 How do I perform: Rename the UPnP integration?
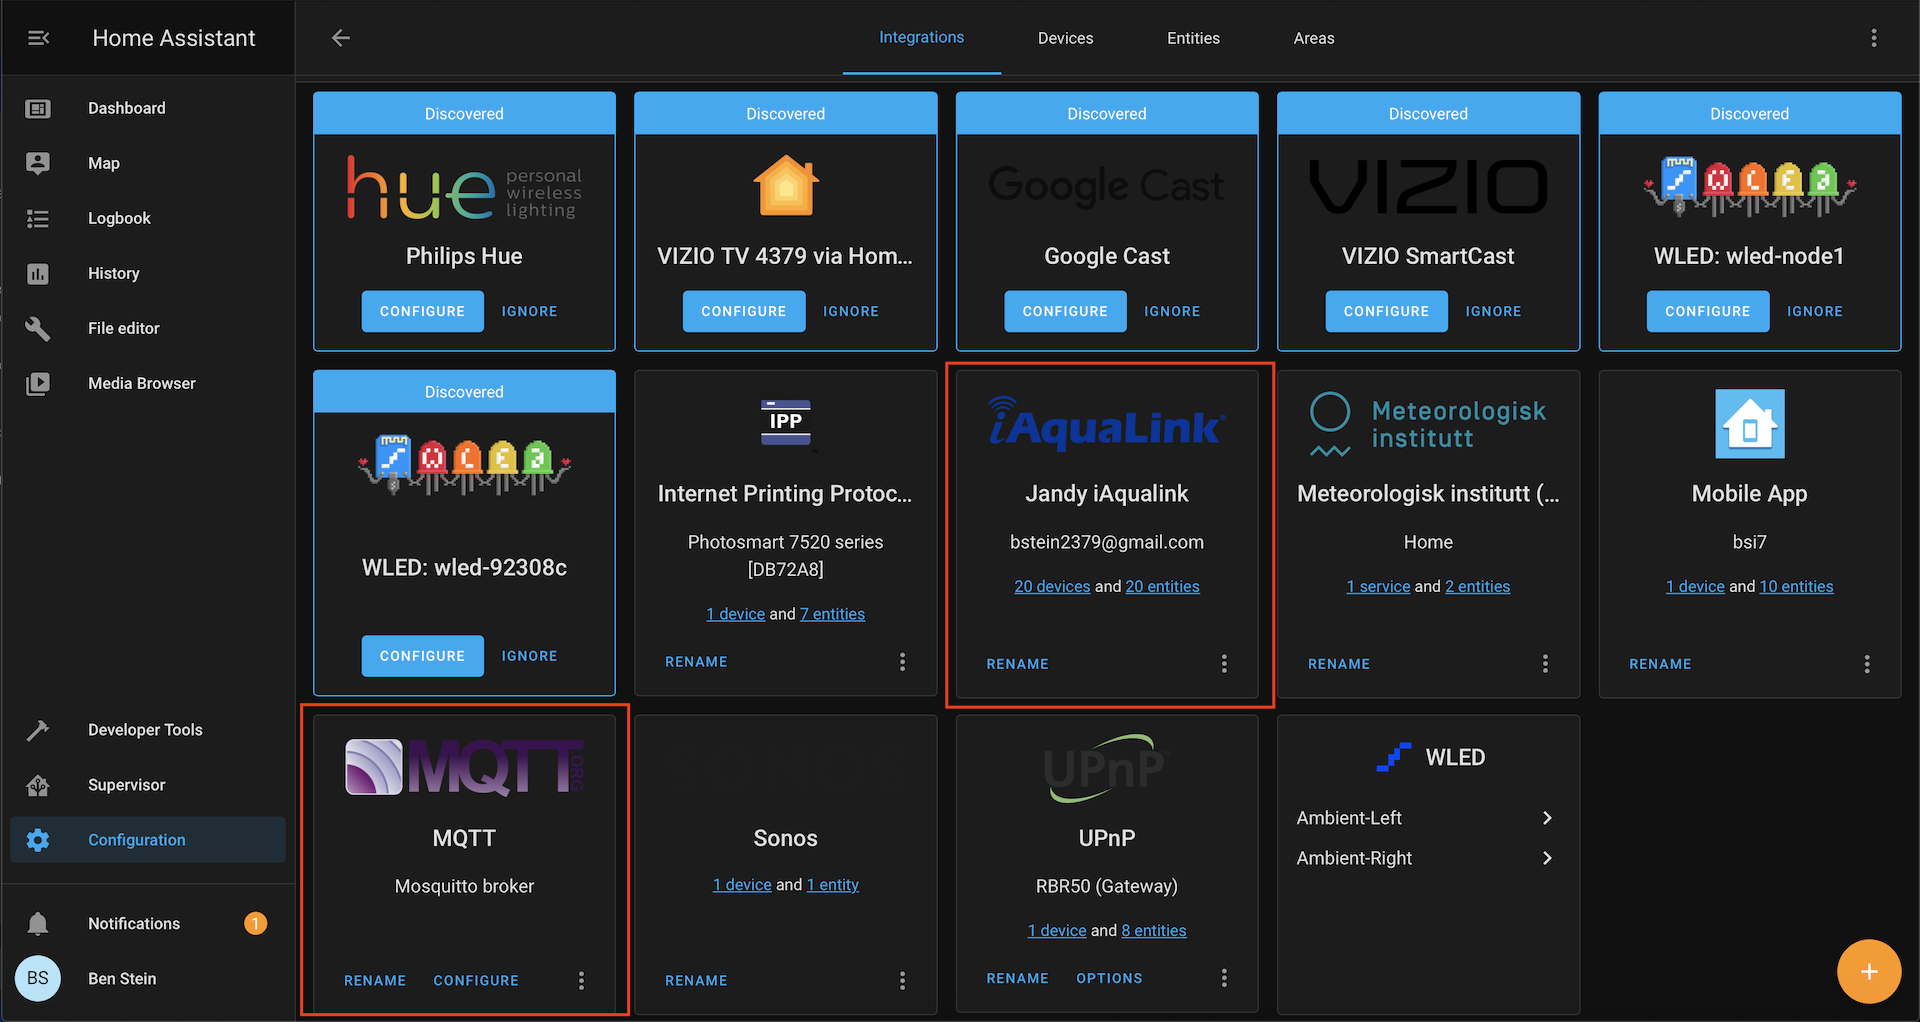pyautogui.click(x=1017, y=978)
